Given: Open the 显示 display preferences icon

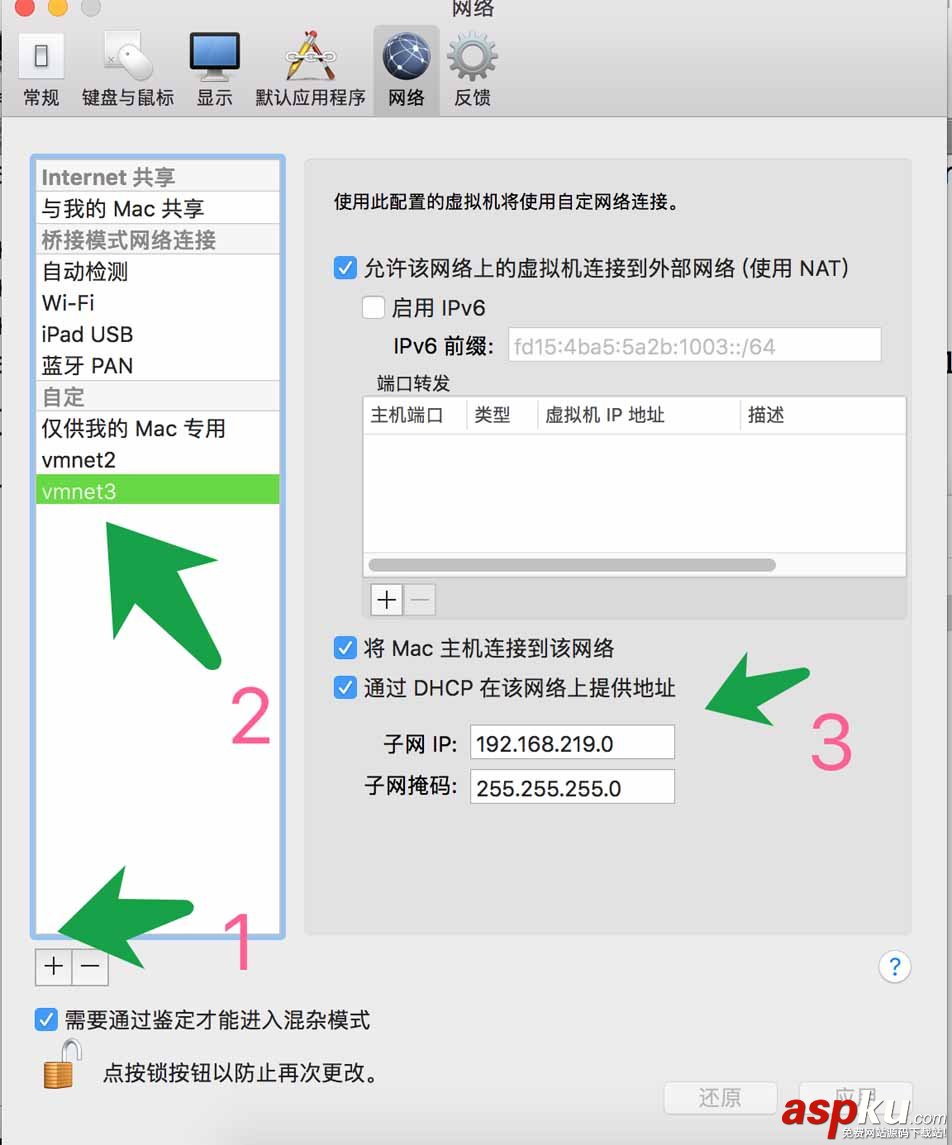Looking at the screenshot, I should point(215,56).
